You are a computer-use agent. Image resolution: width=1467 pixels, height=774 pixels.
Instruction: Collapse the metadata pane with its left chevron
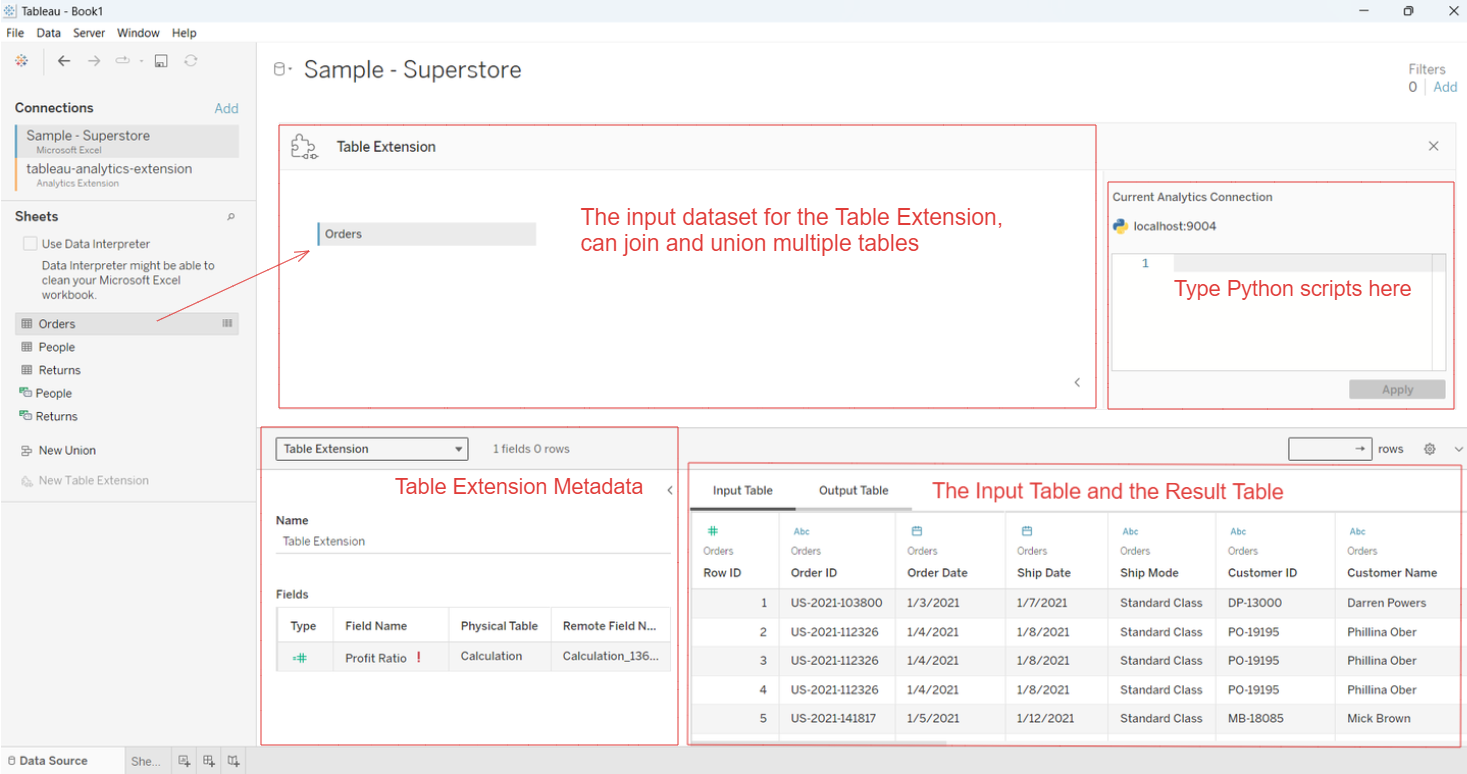click(x=670, y=490)
